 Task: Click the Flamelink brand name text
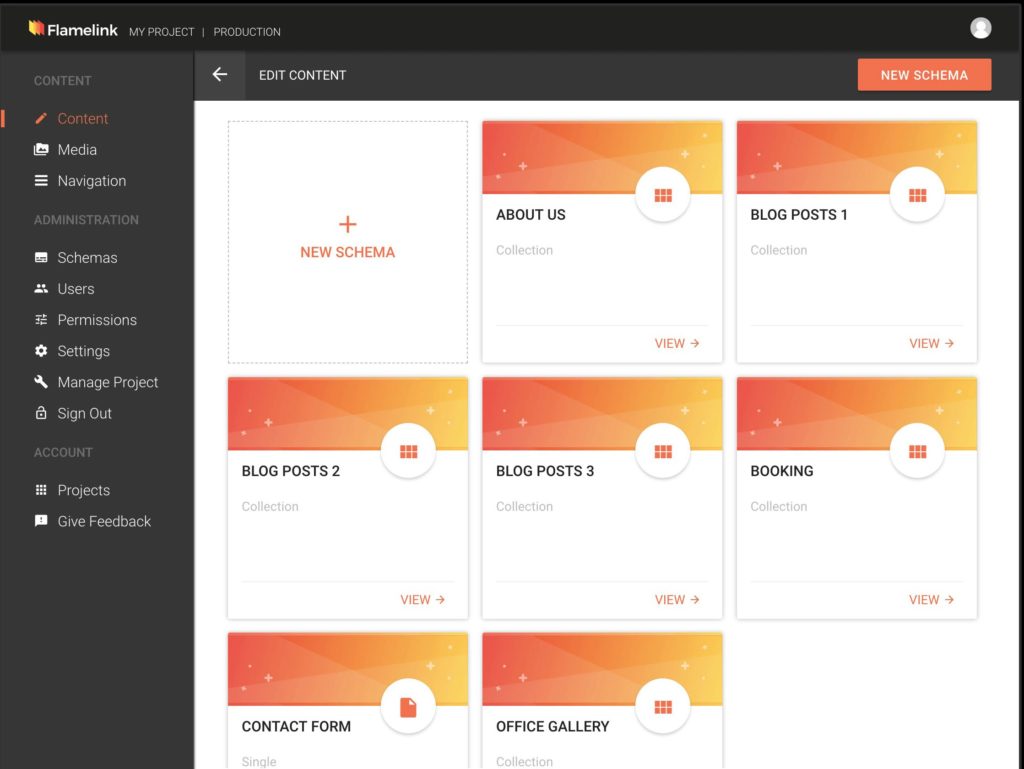pos(82,30)
